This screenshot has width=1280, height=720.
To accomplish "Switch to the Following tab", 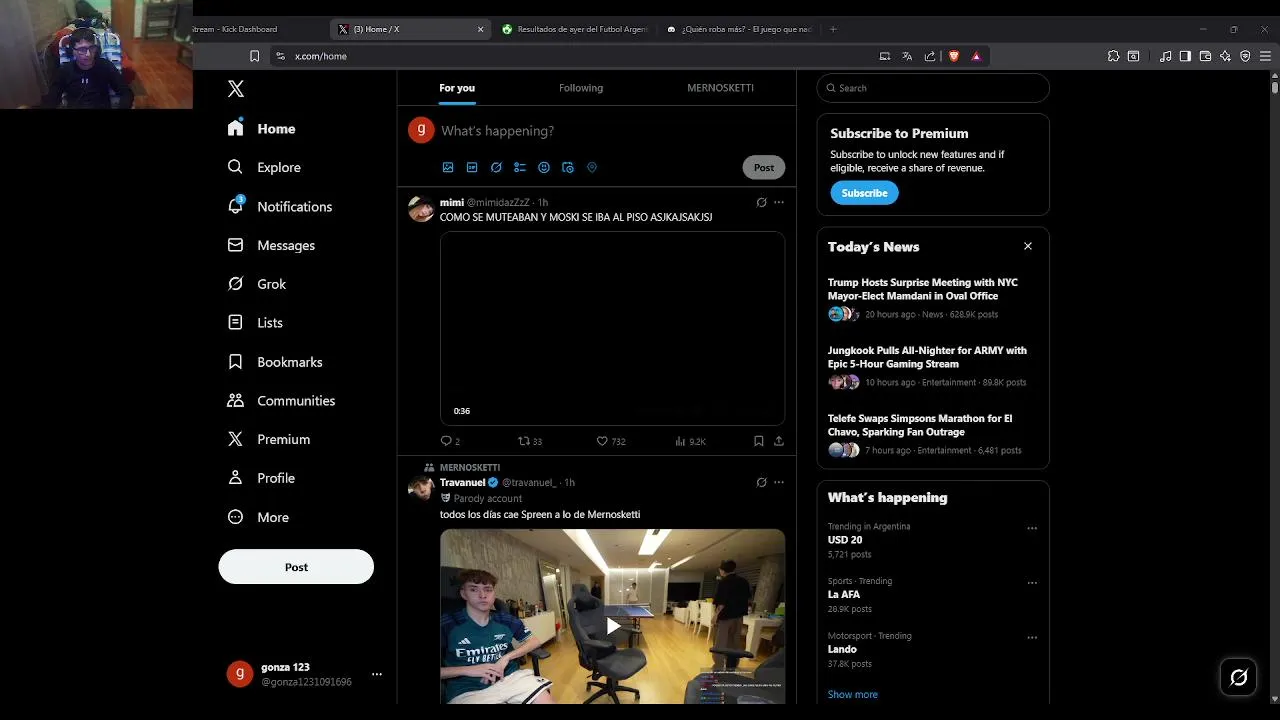I will click(581, 88).
